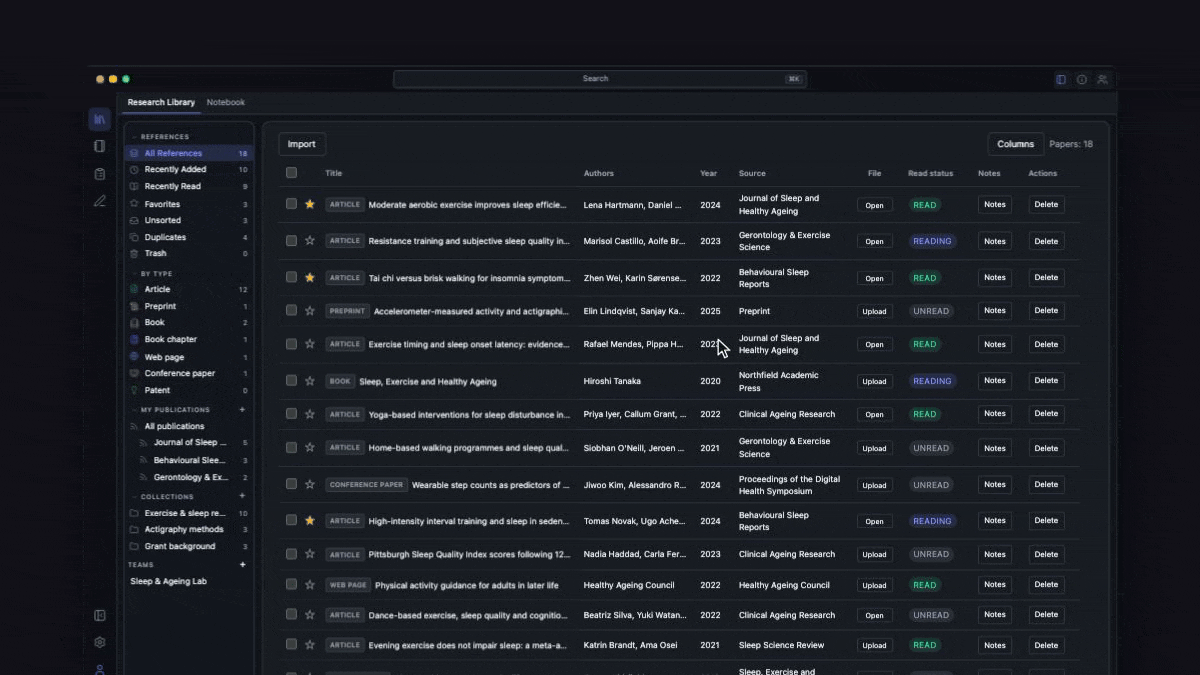This screenshot has width=1200, height=675.
Task: Check the Yoga-based interventions row checkbox
Action: (291, 414)
